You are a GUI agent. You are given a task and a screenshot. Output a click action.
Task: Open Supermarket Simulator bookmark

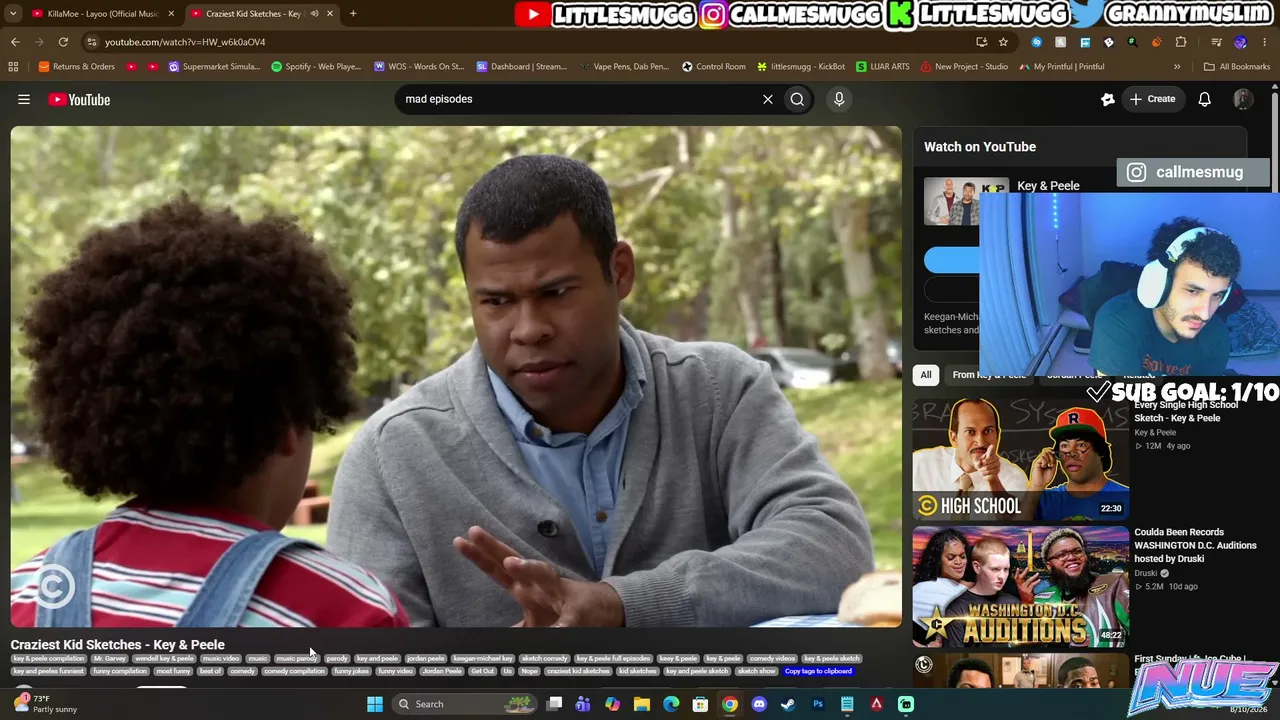click(214, 67)
